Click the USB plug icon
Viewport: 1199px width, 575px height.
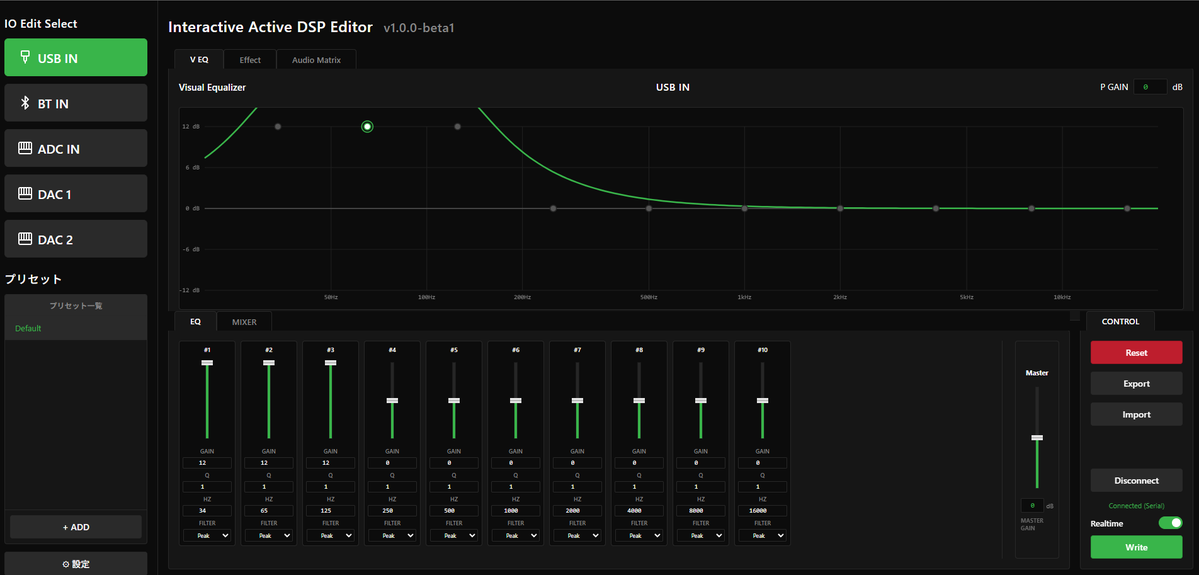click(x=25, y=57)
